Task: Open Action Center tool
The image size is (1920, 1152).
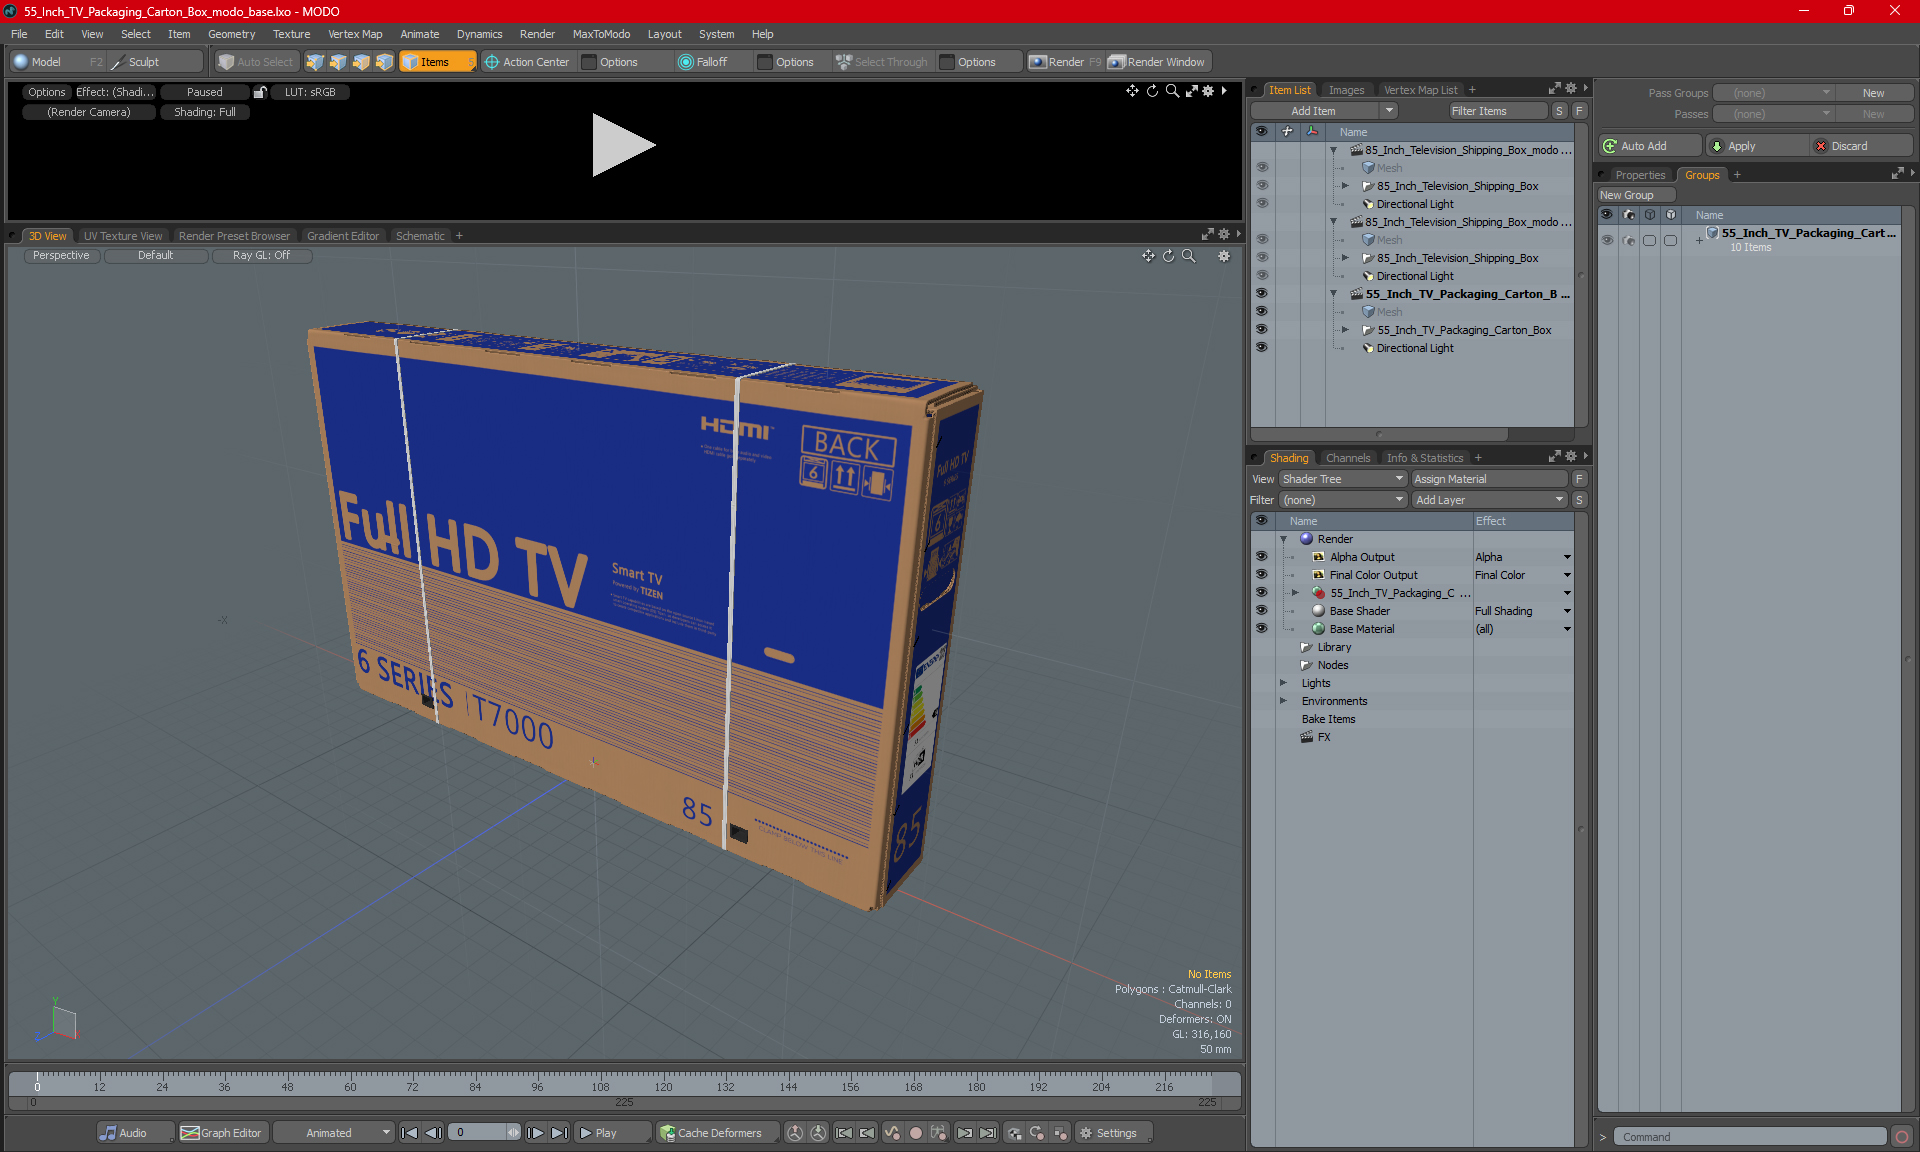Action: click(x=527, y=62)
